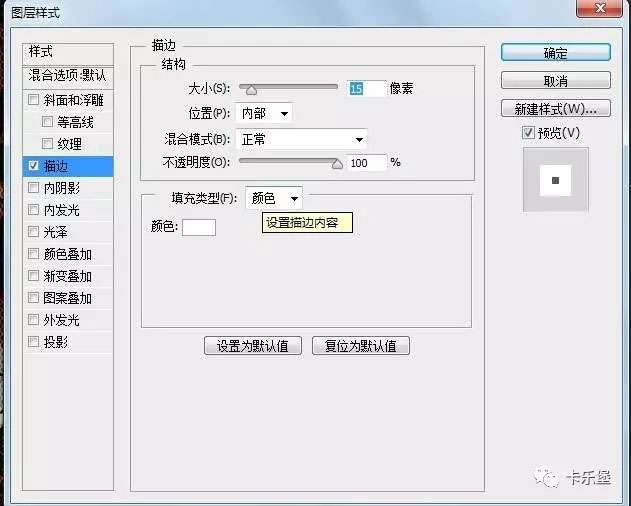
Task: Toggle the 预览(V) checkbox
Action: pyautogui.click(x=528, y=132)
